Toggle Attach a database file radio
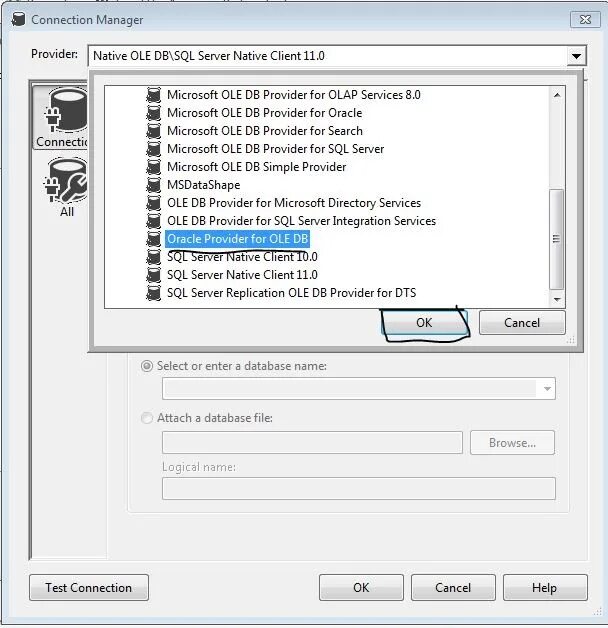This screenshot has width=608, height=628. pyautogui.click(x=147, y=418)
